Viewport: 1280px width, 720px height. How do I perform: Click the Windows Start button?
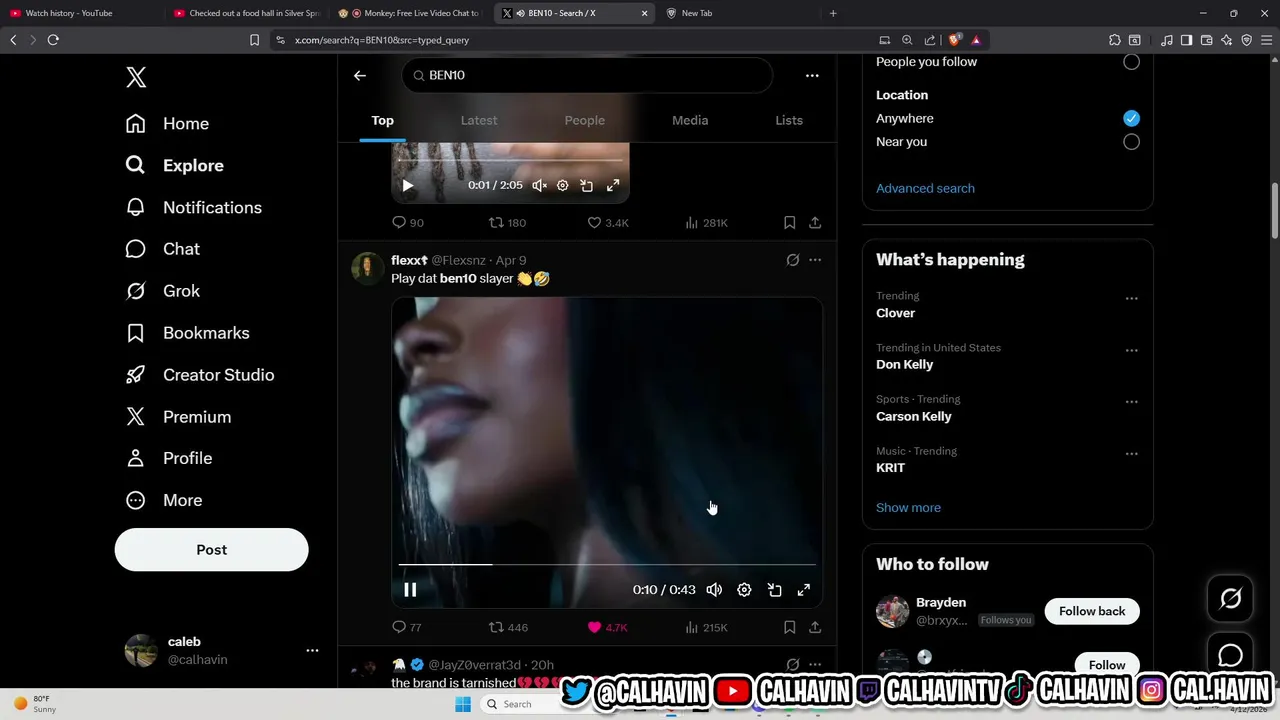pos(463,704)
